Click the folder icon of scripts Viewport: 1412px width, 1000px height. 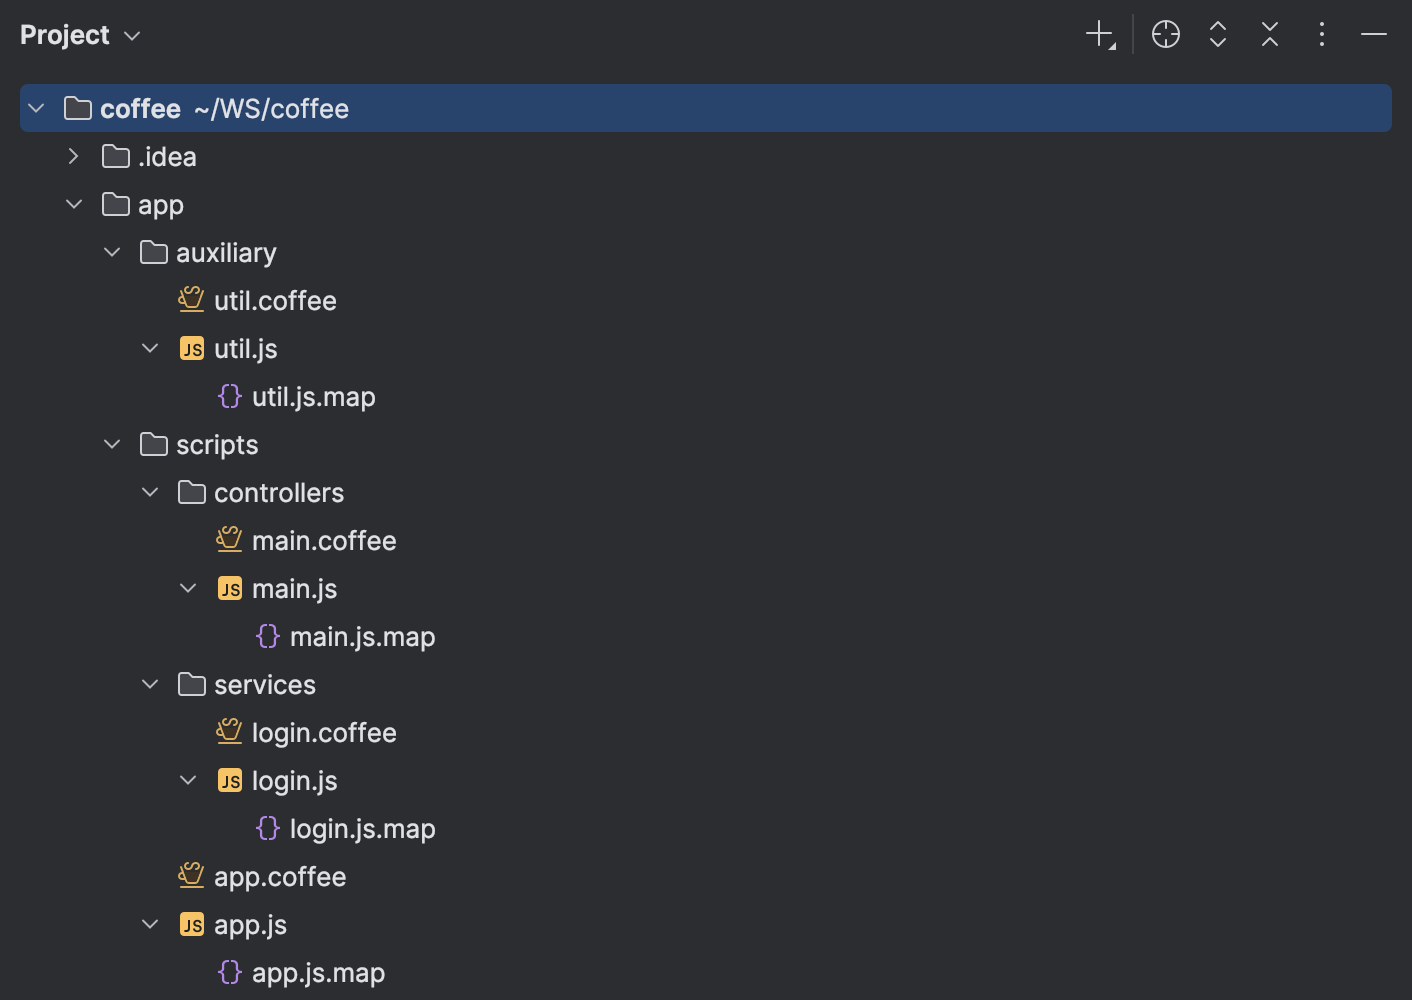pos(152,443)
